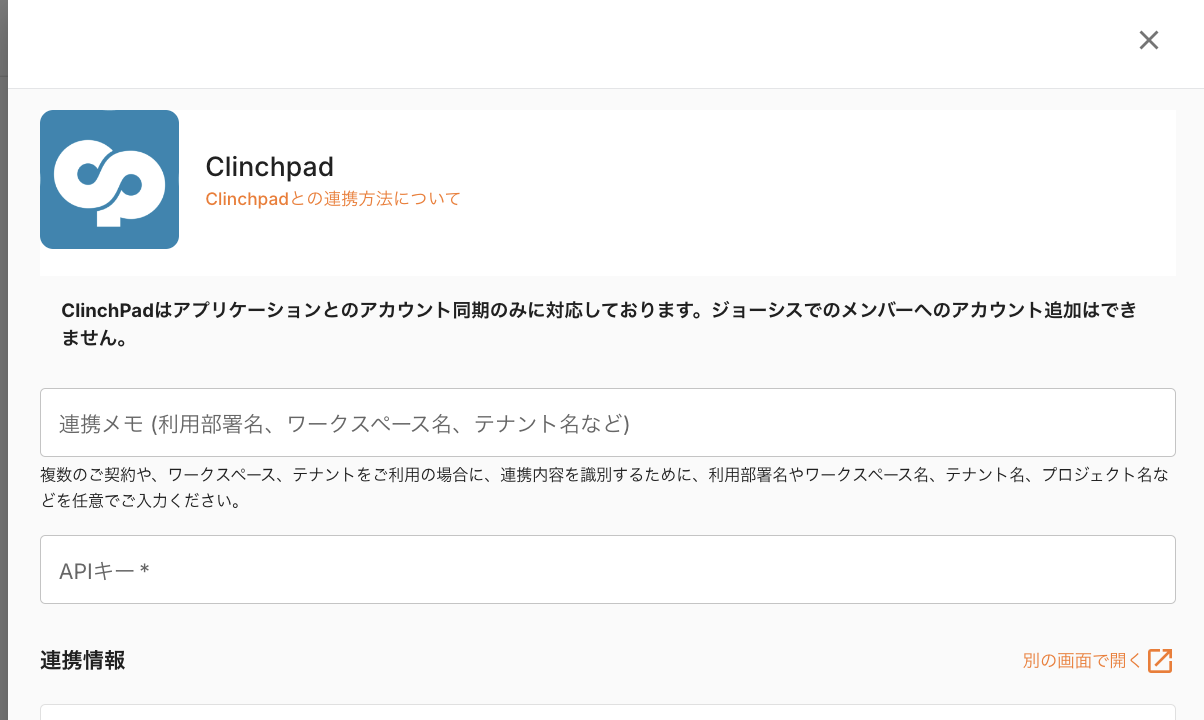
Task: Click the white infinity symbol inside the logo
Action: pyautogui.click(x=109, y=180)
